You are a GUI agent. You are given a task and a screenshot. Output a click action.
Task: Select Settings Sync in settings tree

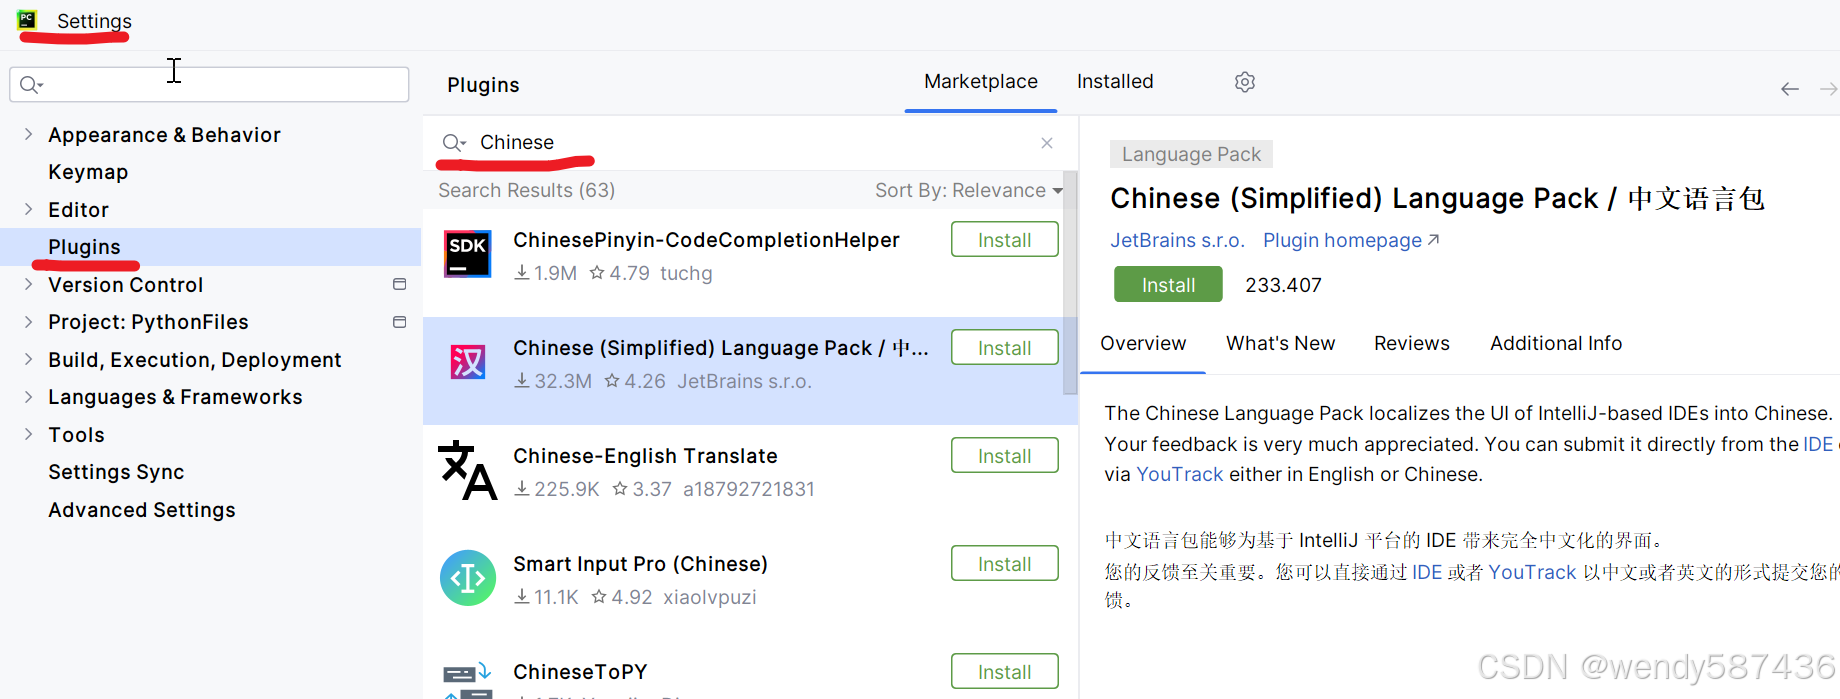click(116, 472)
